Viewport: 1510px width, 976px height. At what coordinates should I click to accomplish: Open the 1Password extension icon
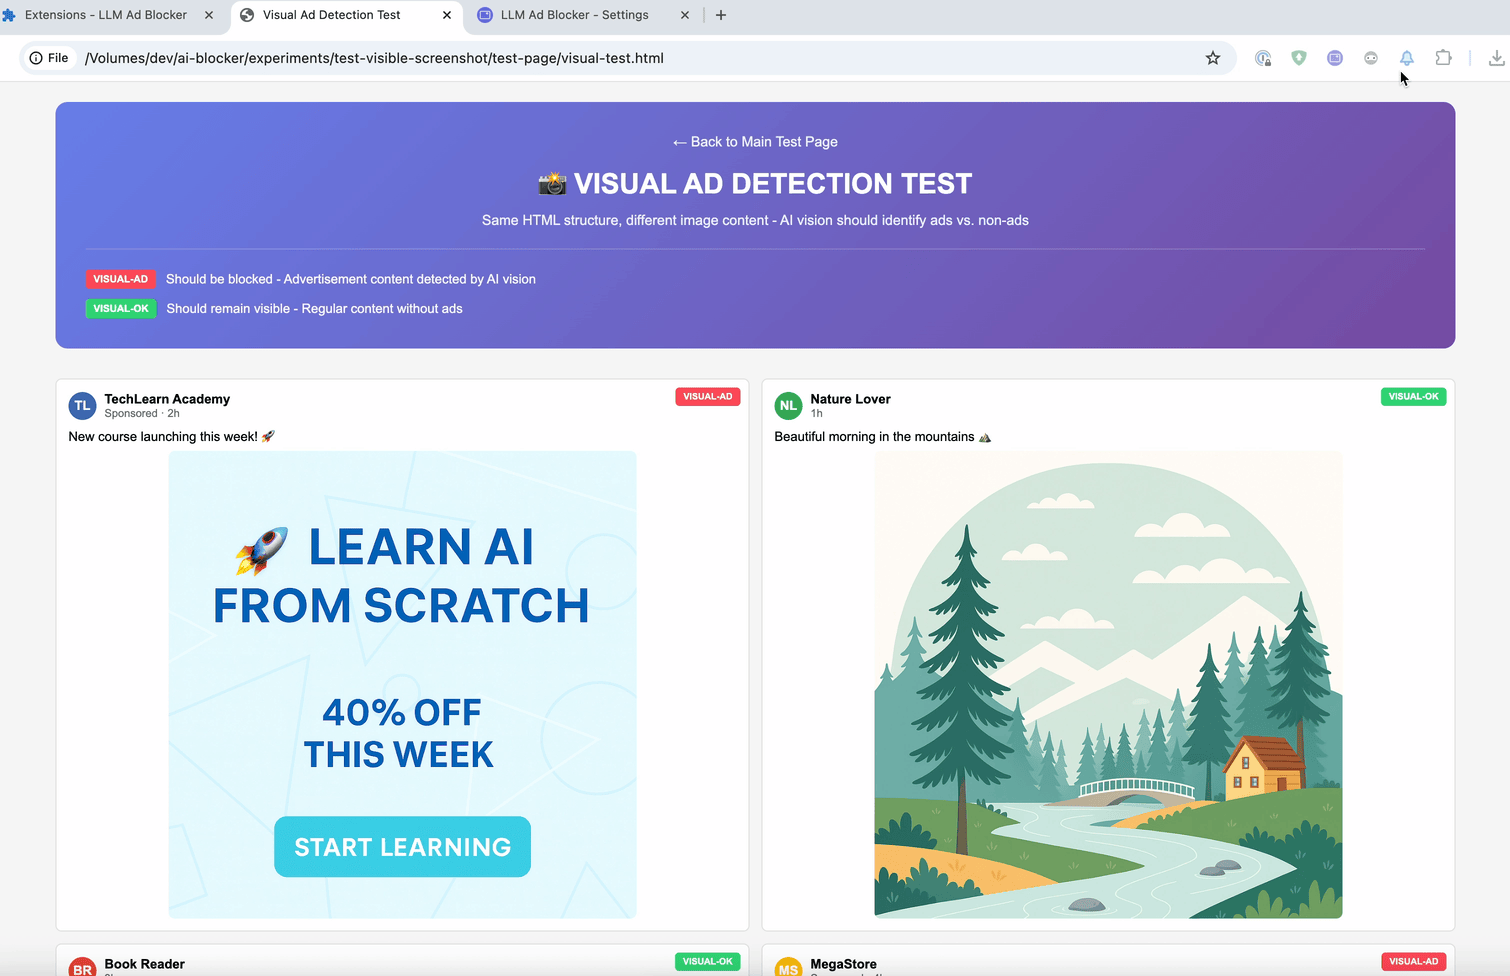[1263, 58]
